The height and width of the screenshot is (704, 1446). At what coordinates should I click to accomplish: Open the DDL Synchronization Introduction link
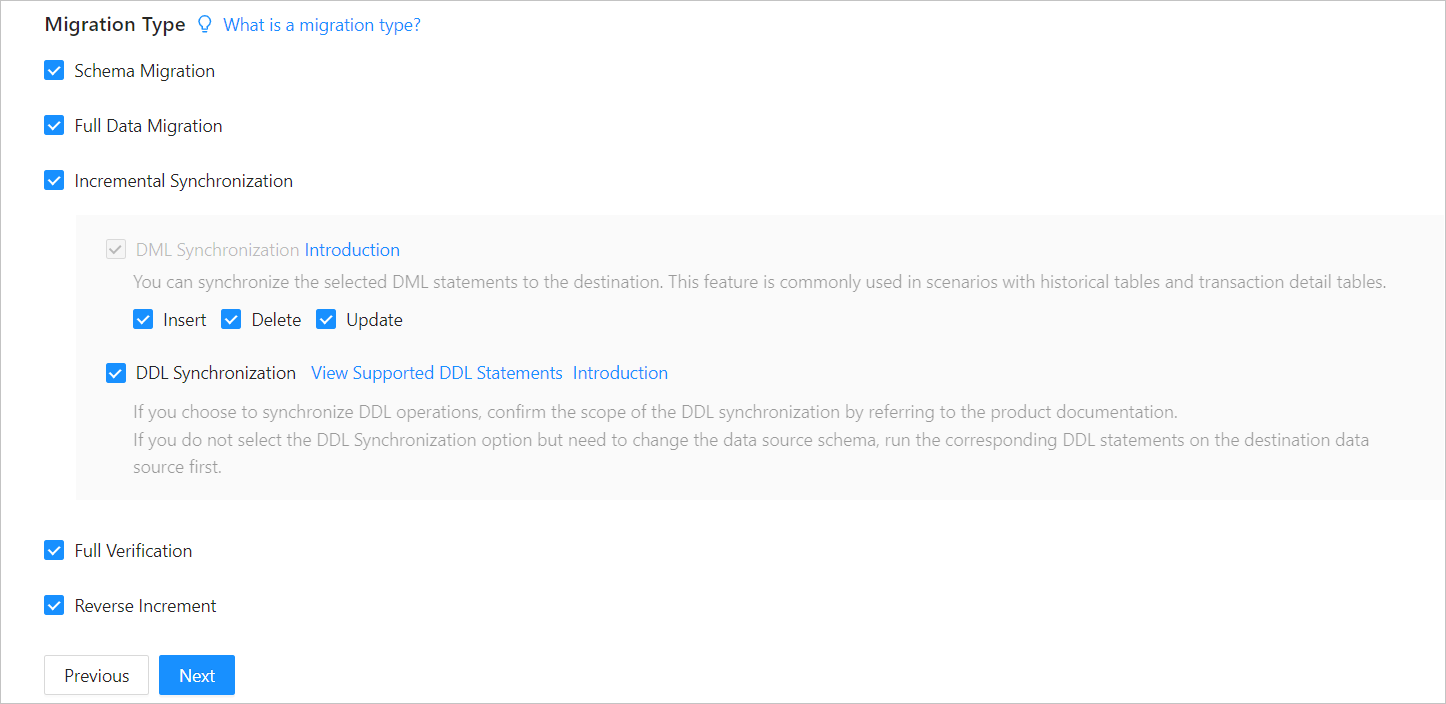[x=620, y=373]
